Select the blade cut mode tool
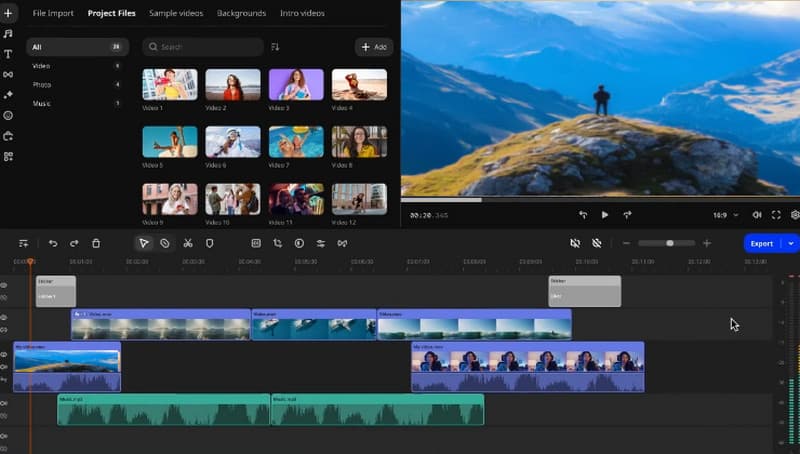The image size is (800, 454). [165, 243]
